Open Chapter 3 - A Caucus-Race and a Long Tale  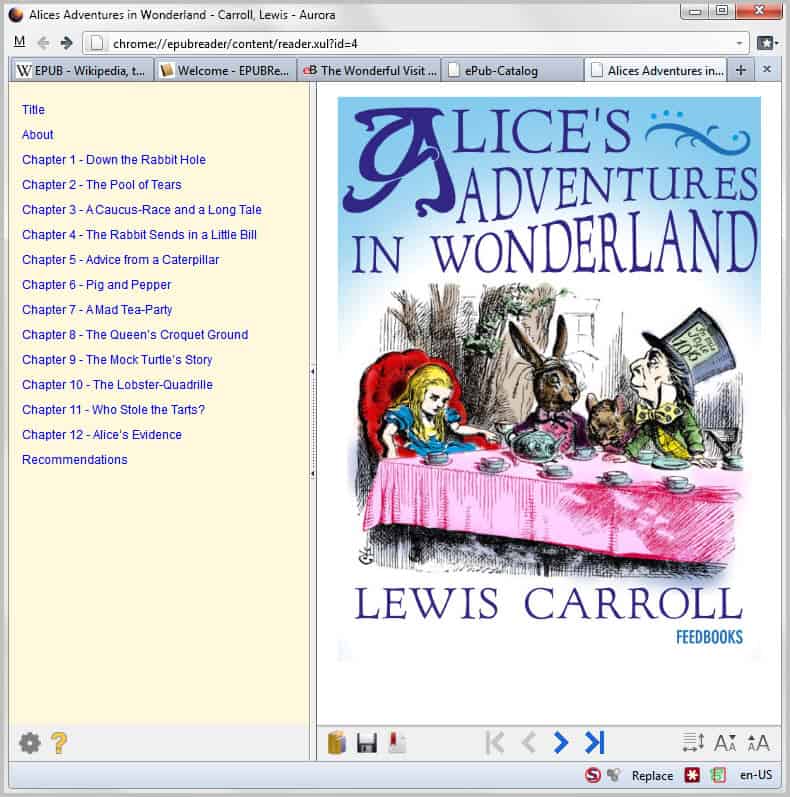point(142,209)
